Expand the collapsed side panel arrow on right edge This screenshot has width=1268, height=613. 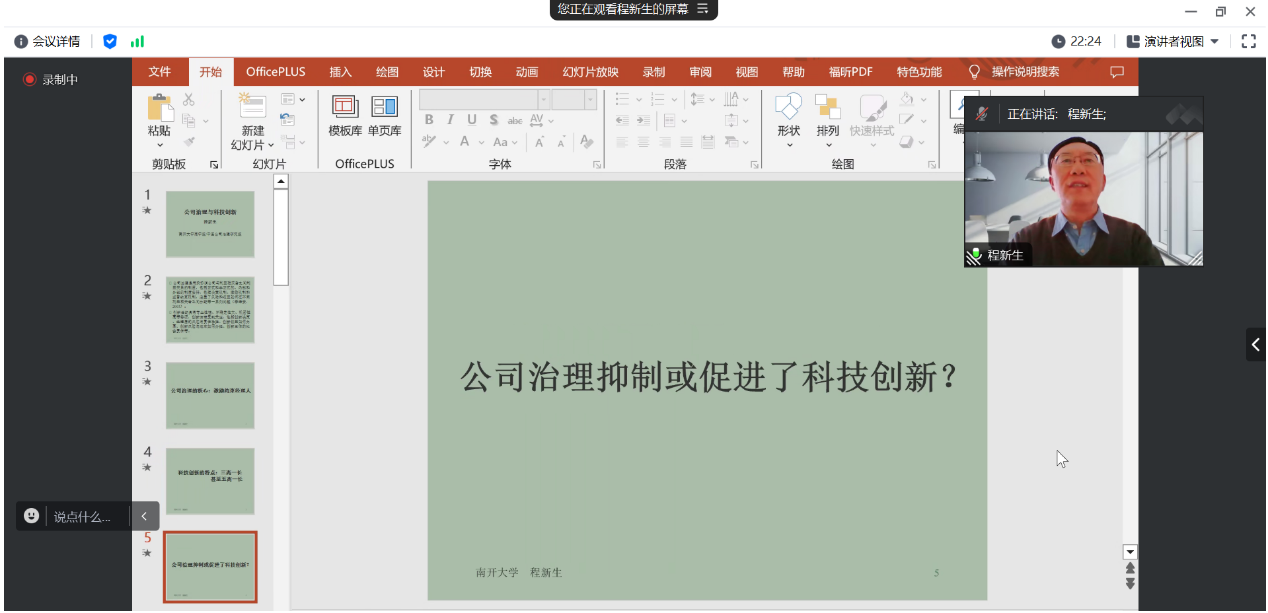[x=1256, y=345]
